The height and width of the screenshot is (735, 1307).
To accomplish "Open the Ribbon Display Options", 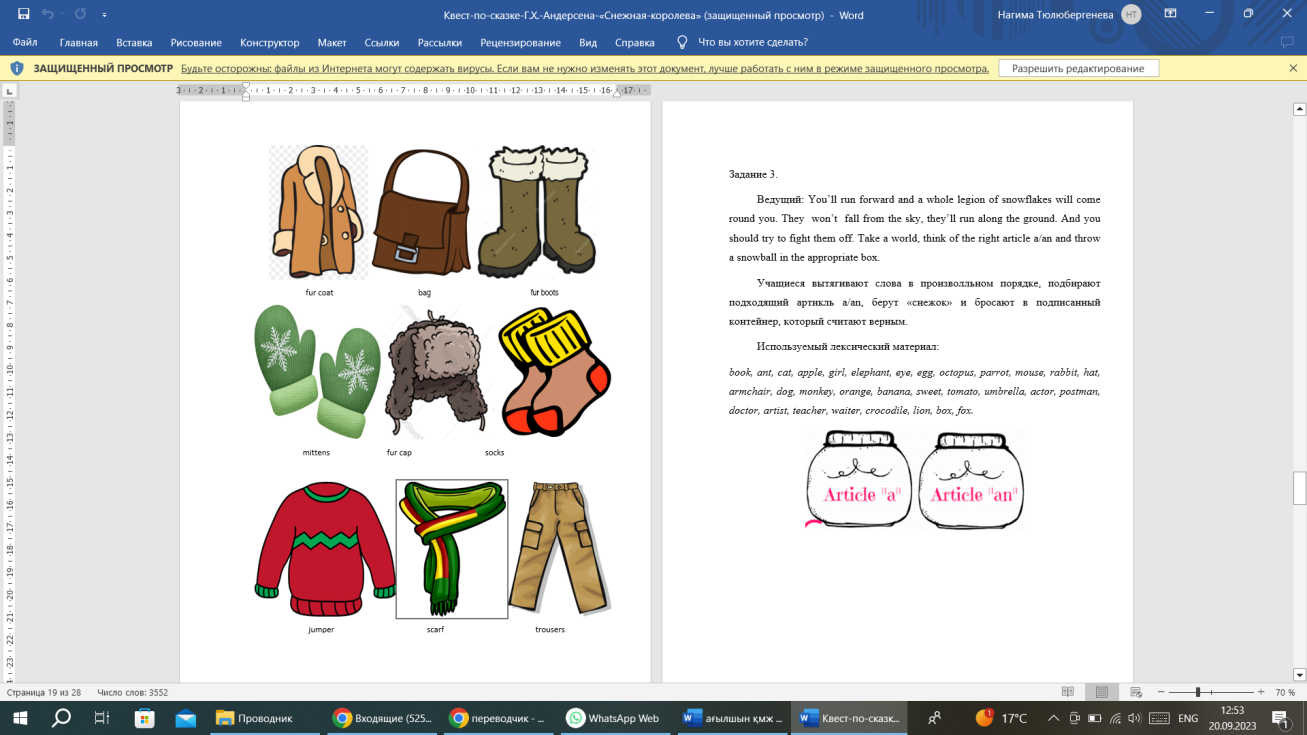I will click(x=1170, y=15).
